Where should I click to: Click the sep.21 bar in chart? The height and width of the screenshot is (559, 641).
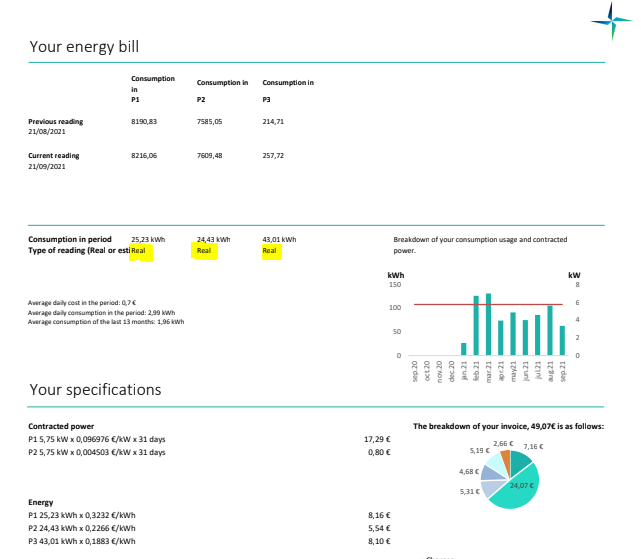click(x=562, y=341)
